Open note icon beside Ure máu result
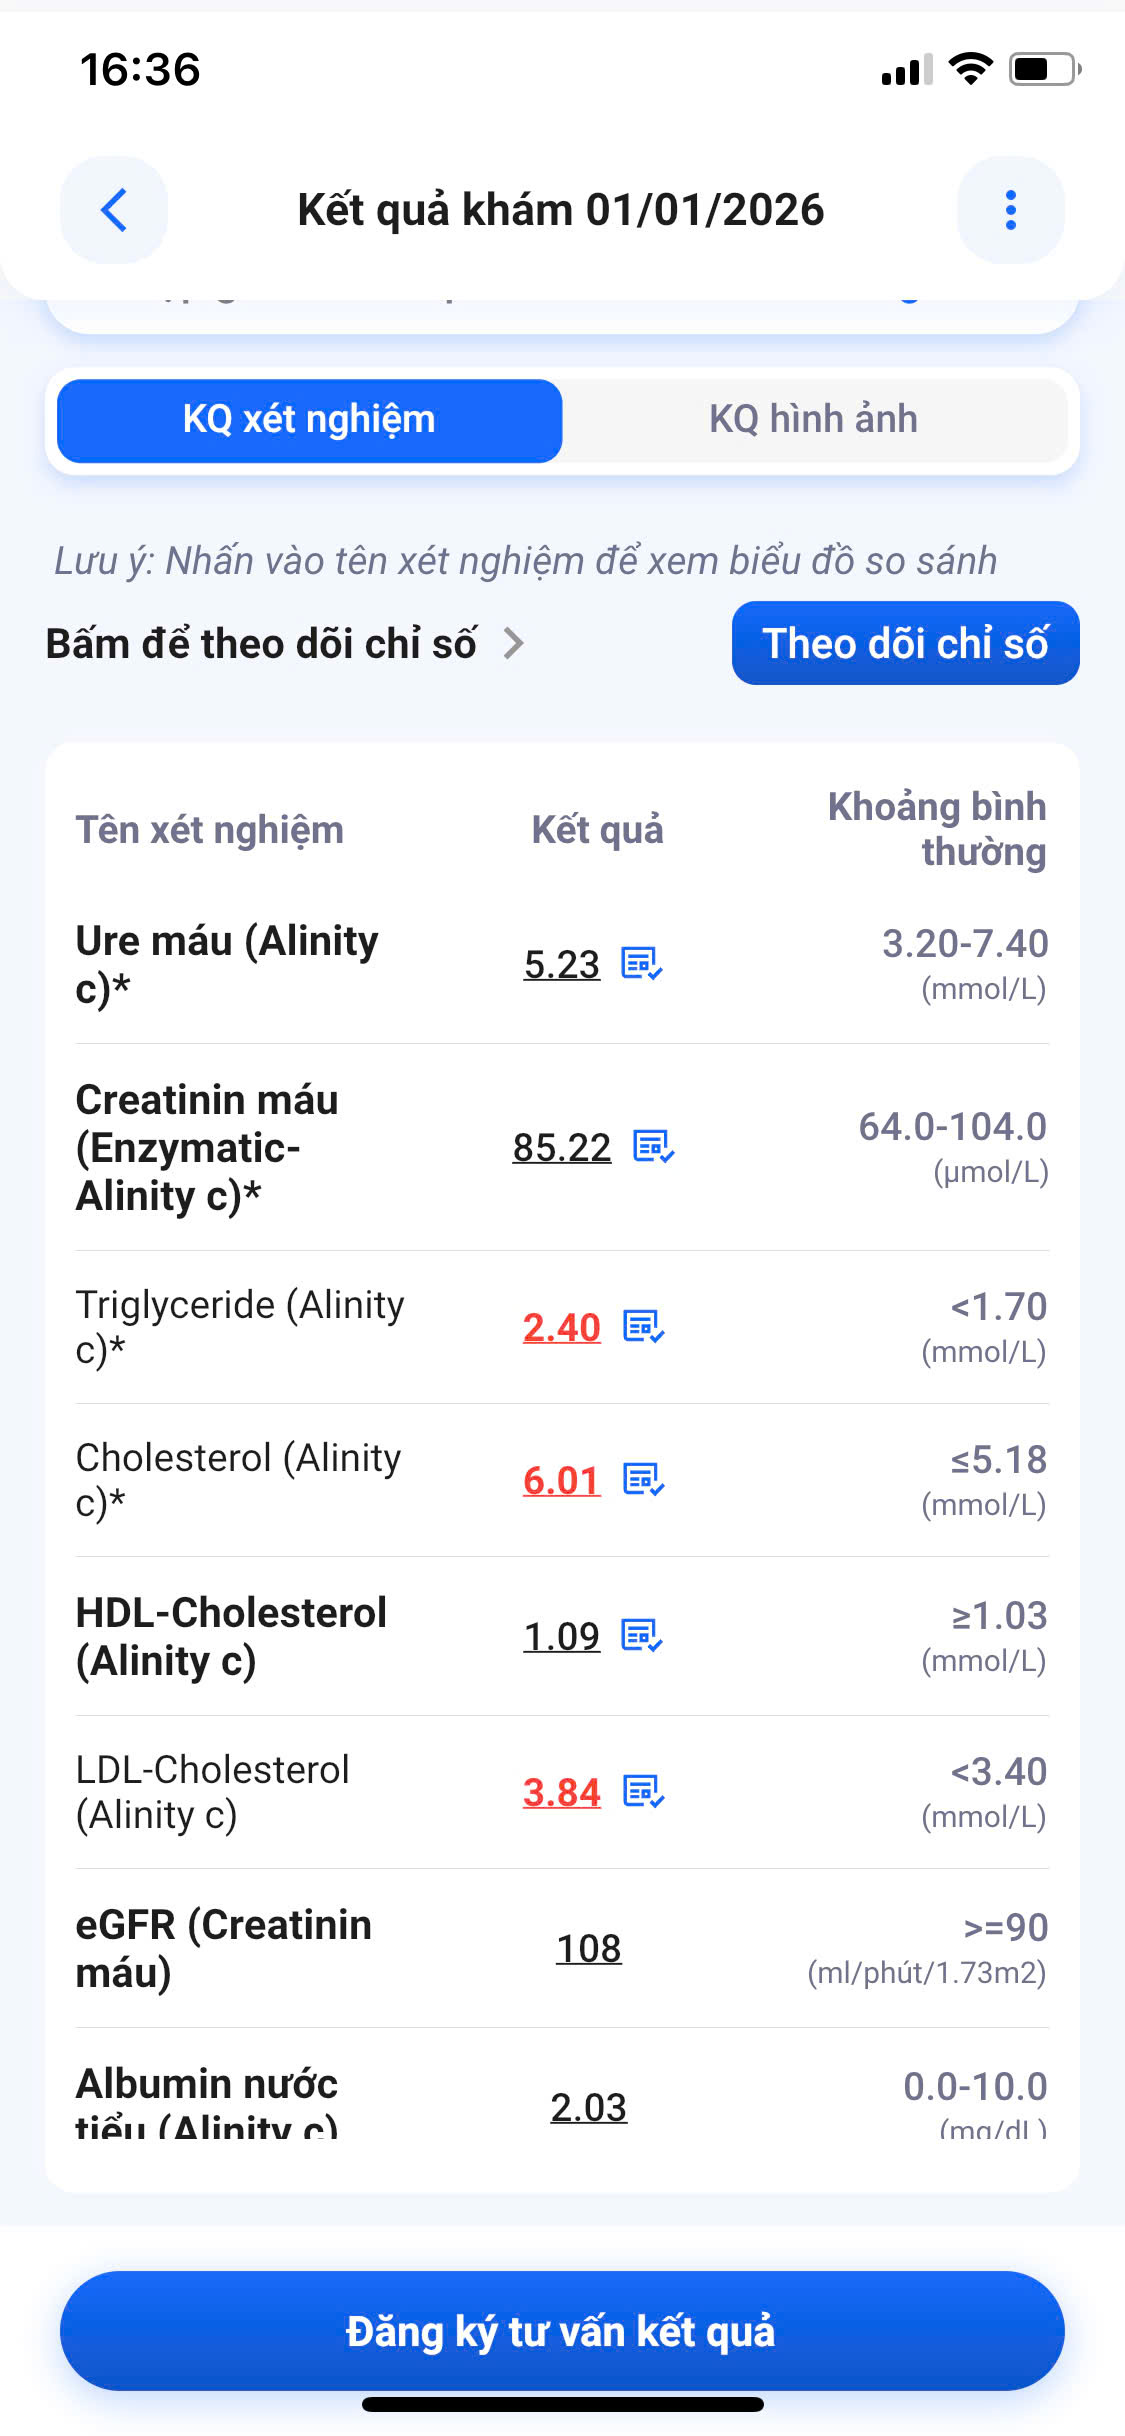The height and width of the screenshot is (2436, 1125). pos(642,964)
